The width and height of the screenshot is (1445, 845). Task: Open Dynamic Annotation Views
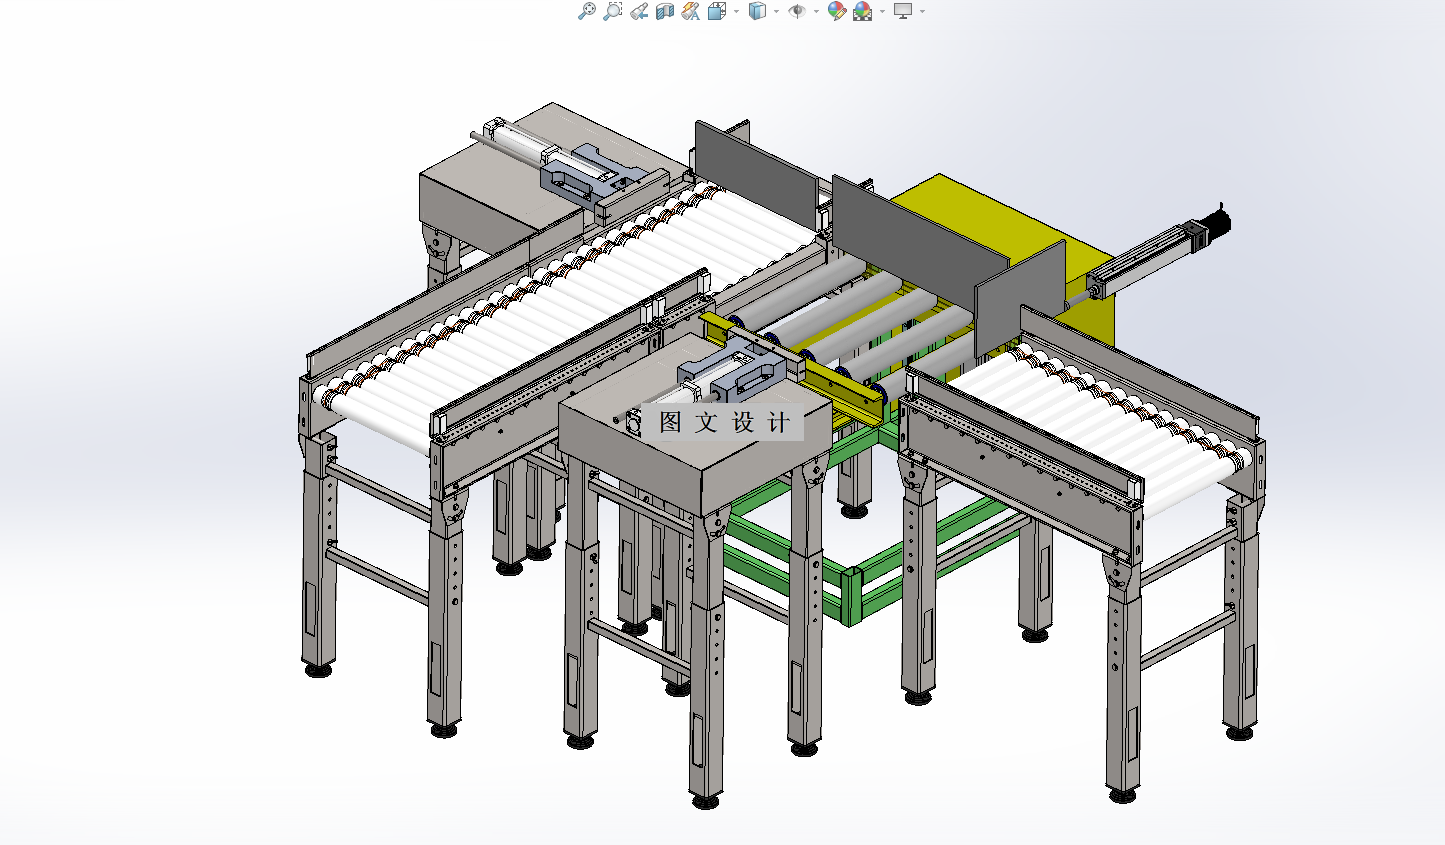point(691,11)
